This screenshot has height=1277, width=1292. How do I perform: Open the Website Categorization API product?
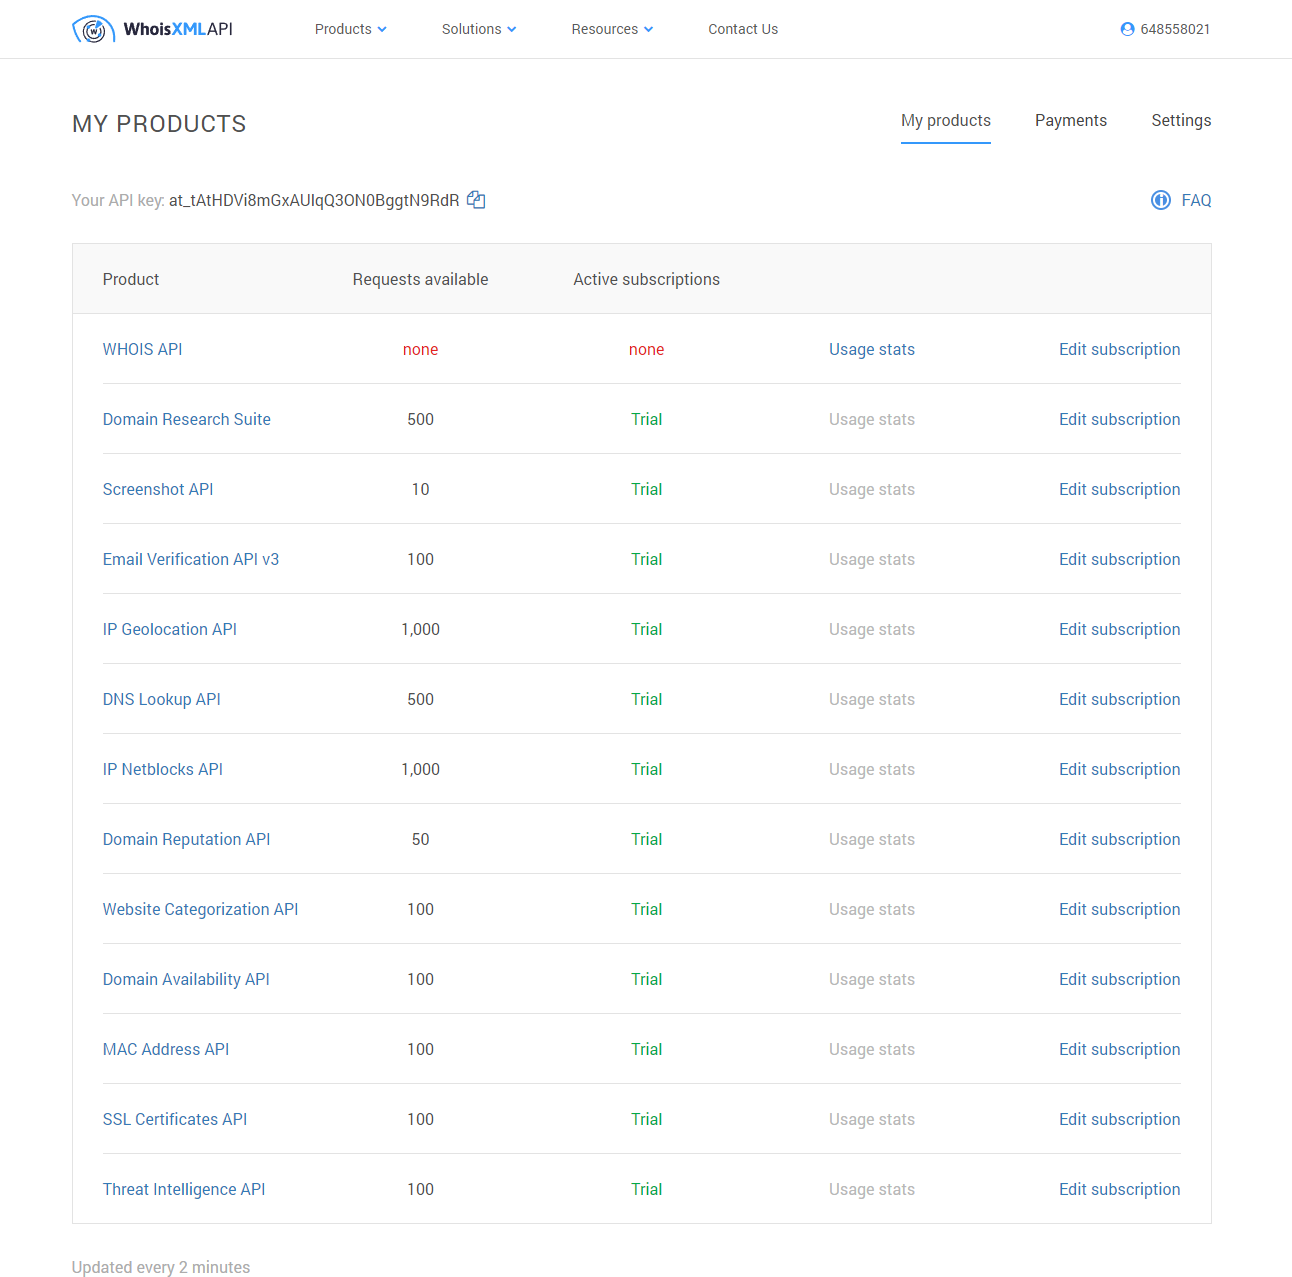201,909
